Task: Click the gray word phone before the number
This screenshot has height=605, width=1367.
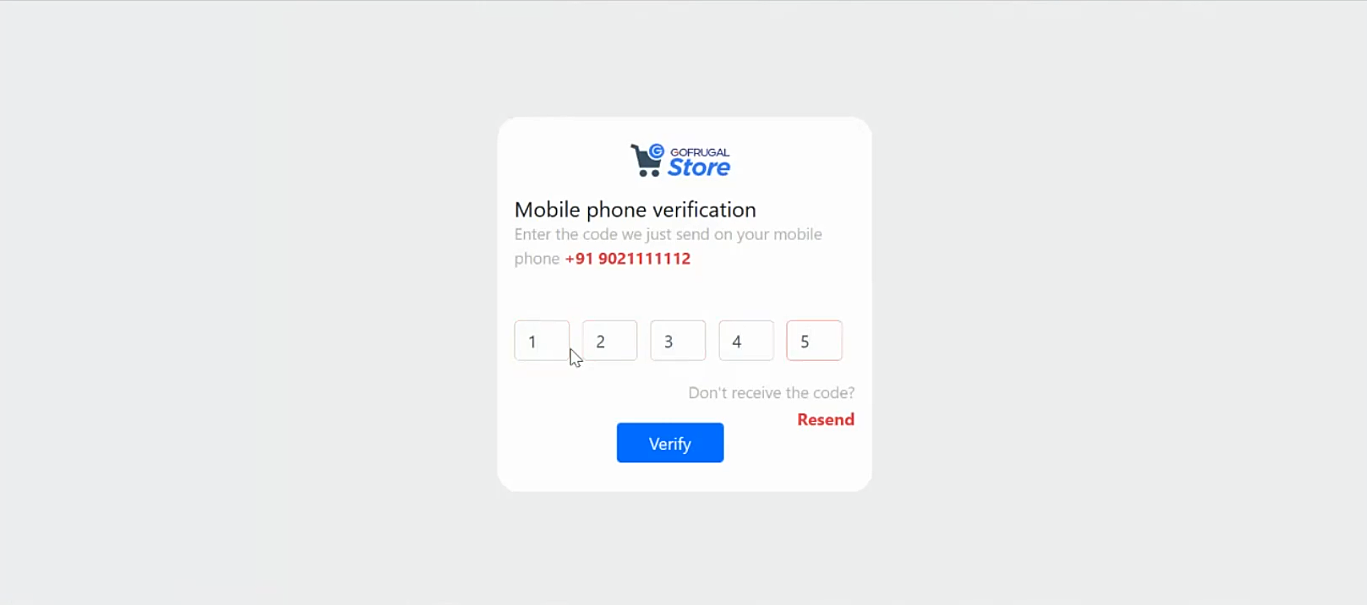Action: click(x=537, y=259)
